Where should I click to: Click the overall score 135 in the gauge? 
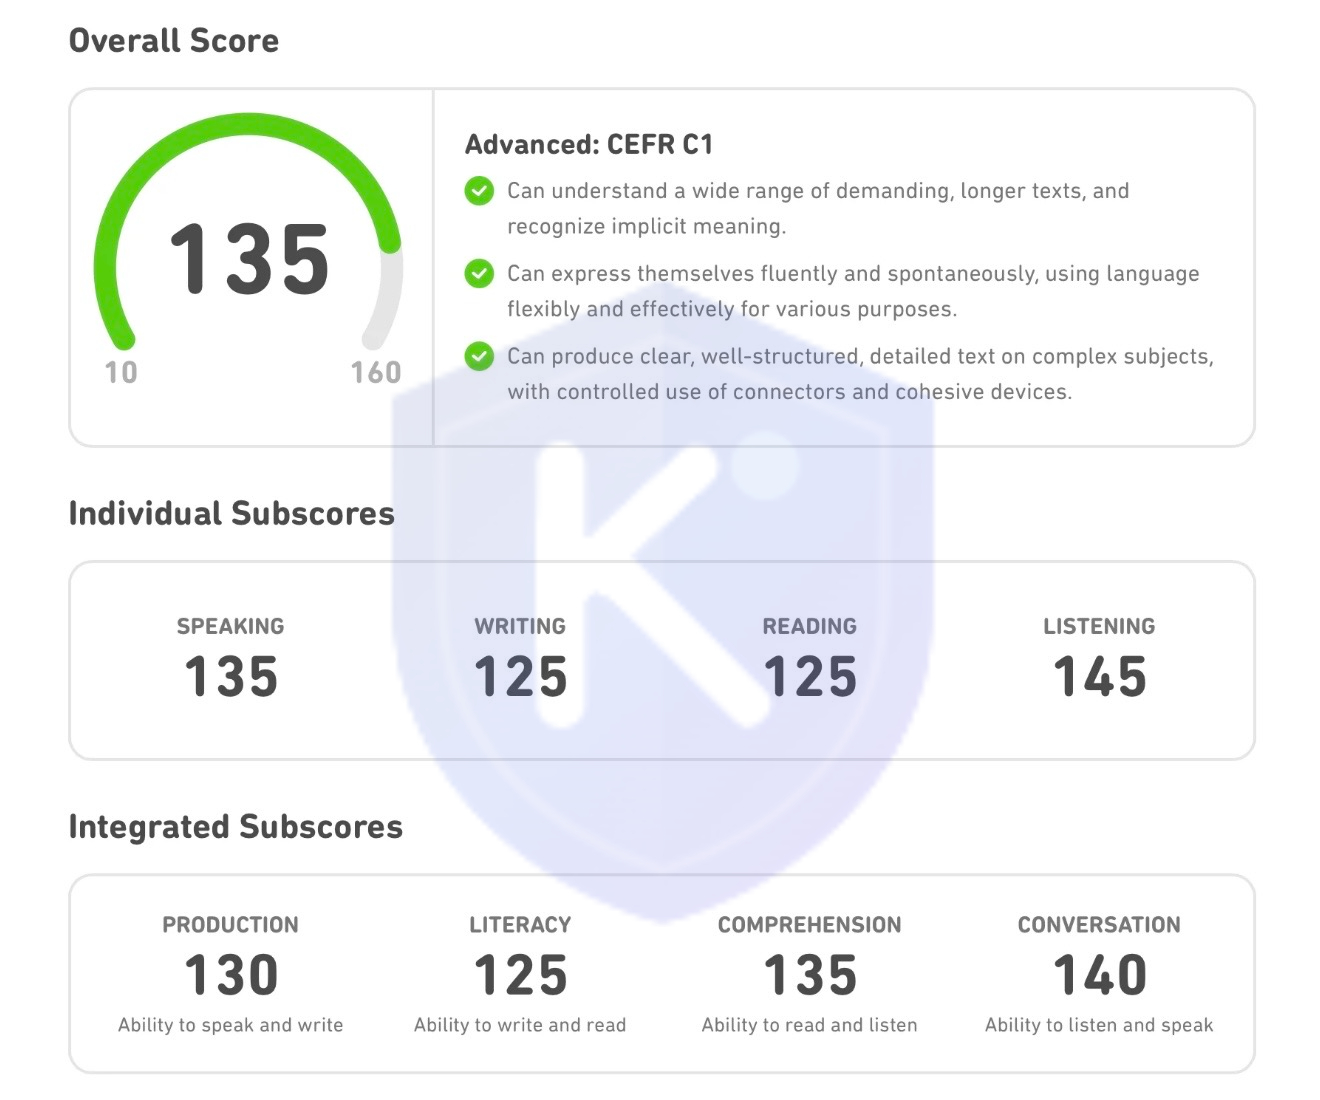(249, 260)
